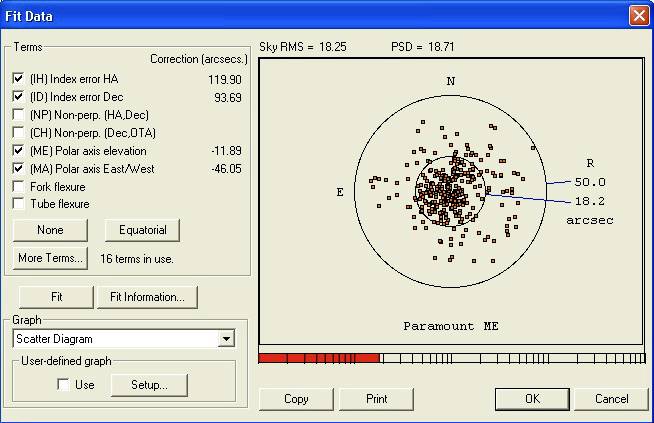Open Fit Information
This screenshot has height=423, width=654.
[x=147, y=297]
